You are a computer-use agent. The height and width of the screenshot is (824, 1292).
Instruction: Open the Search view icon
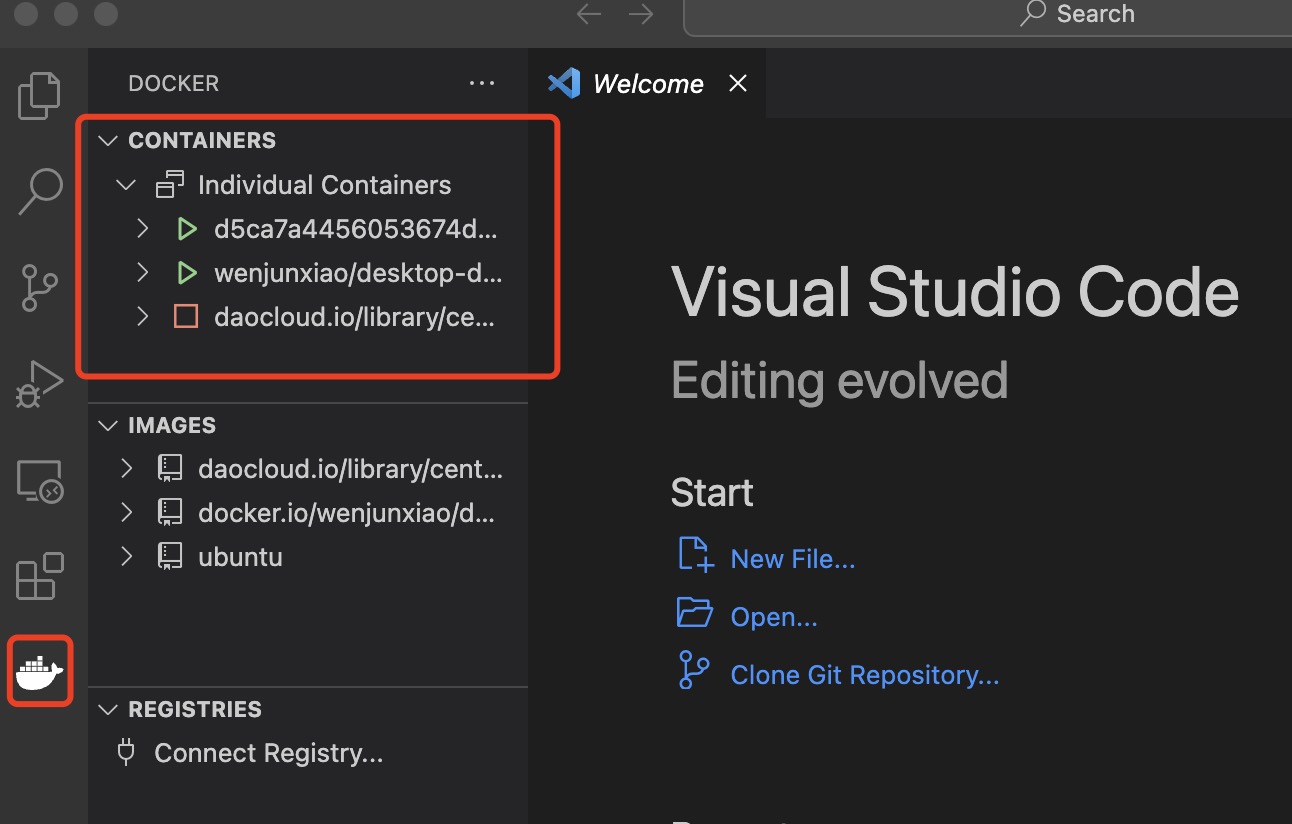coord(40,191)
